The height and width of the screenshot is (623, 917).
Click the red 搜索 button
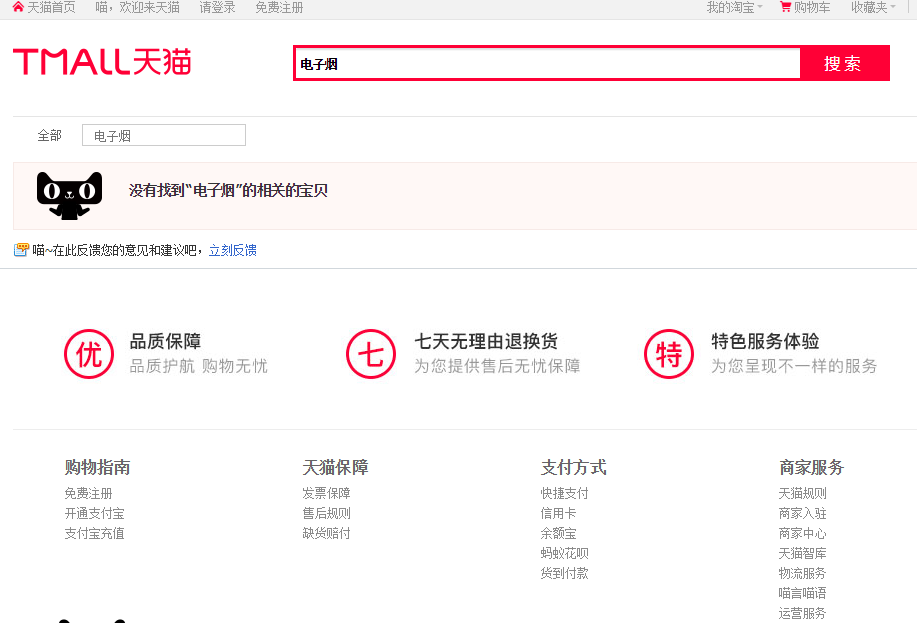[844, 63]
